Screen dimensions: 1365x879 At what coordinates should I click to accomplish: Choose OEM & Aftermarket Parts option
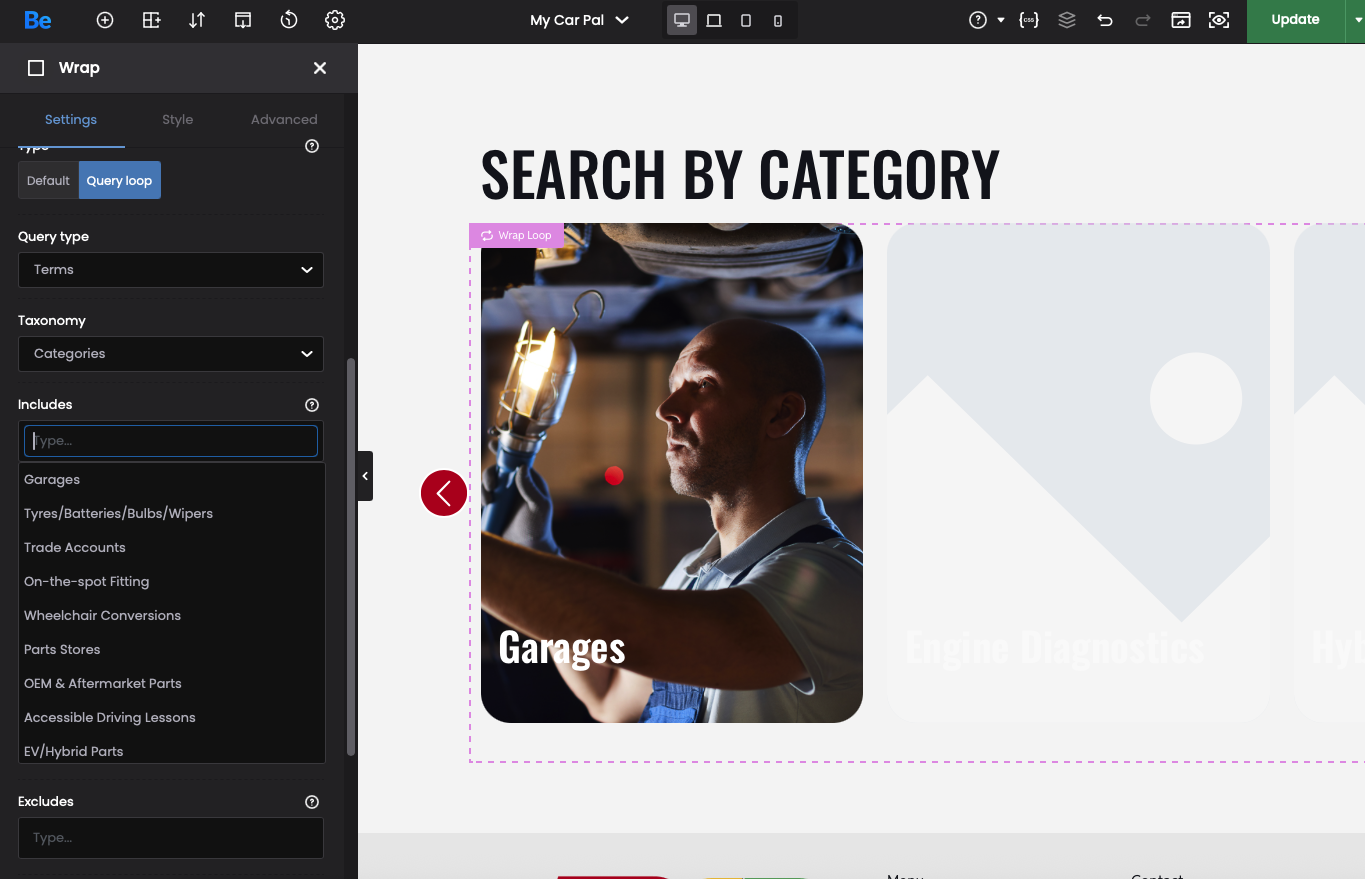click(x=172, y=684)
